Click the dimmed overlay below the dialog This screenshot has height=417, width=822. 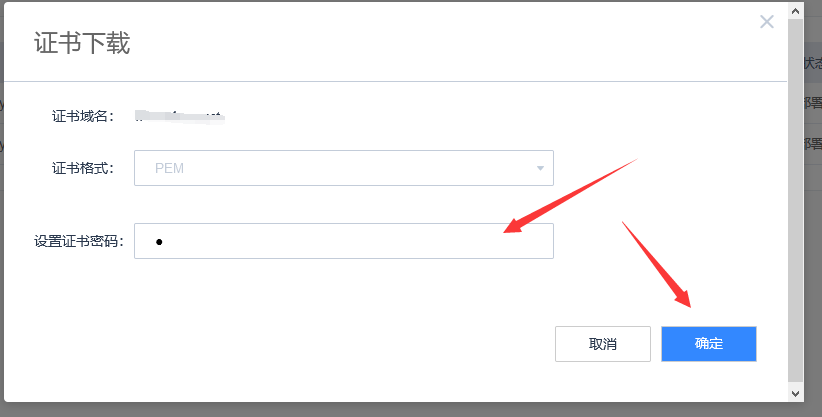click(x=411, y=410)
